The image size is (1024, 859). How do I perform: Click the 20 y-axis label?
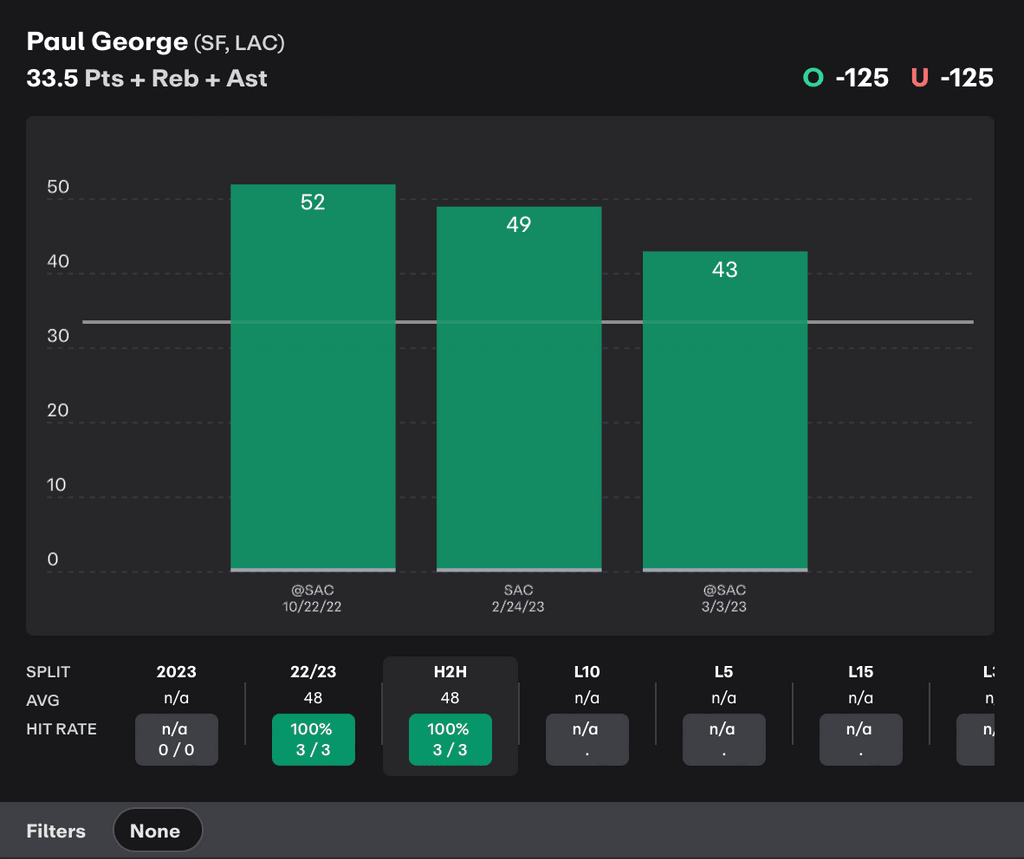point(58,410)
